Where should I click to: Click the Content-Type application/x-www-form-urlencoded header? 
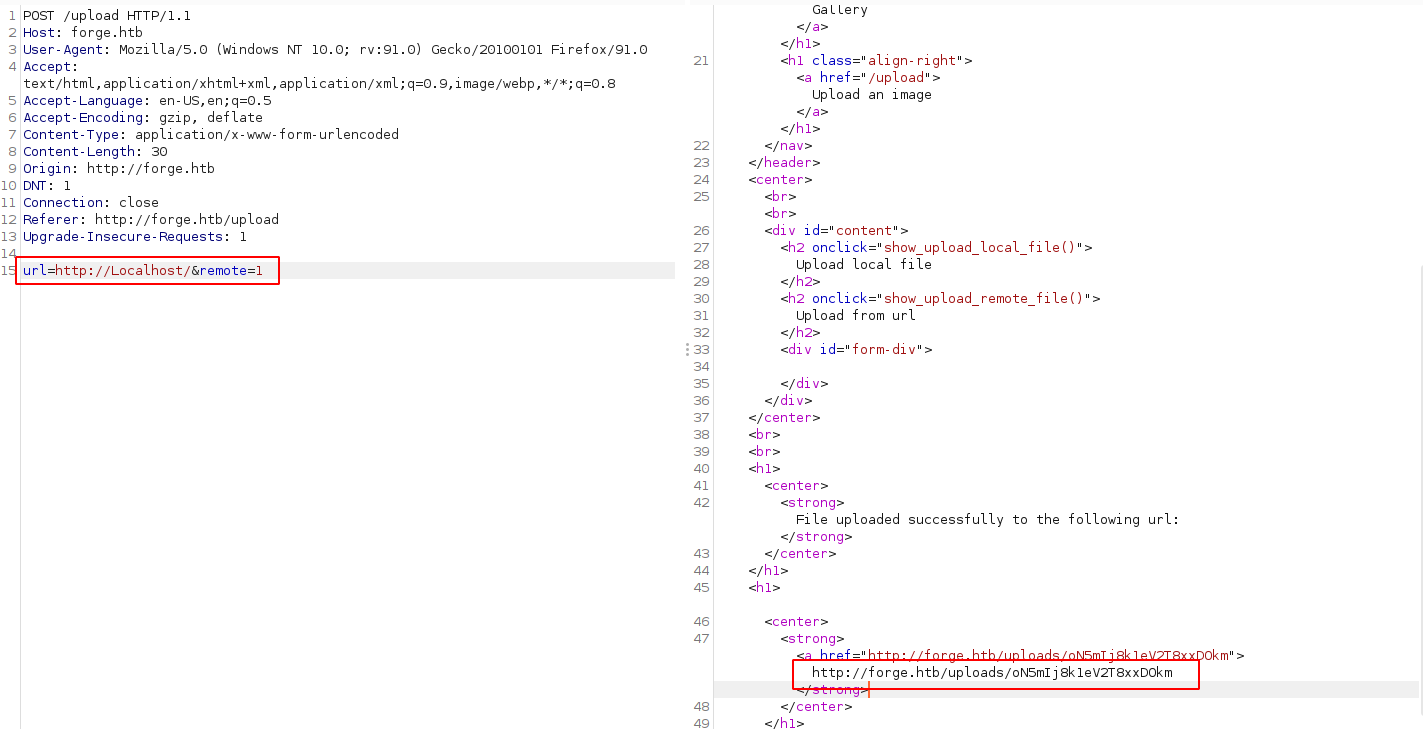point(211,135)
